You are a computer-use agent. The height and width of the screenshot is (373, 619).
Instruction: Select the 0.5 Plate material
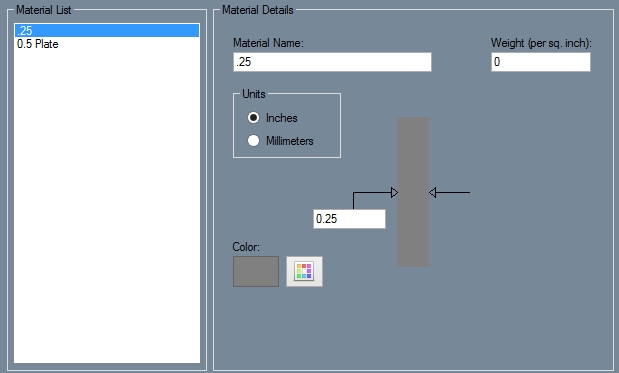pyautogui.click(x=107, y=44)
